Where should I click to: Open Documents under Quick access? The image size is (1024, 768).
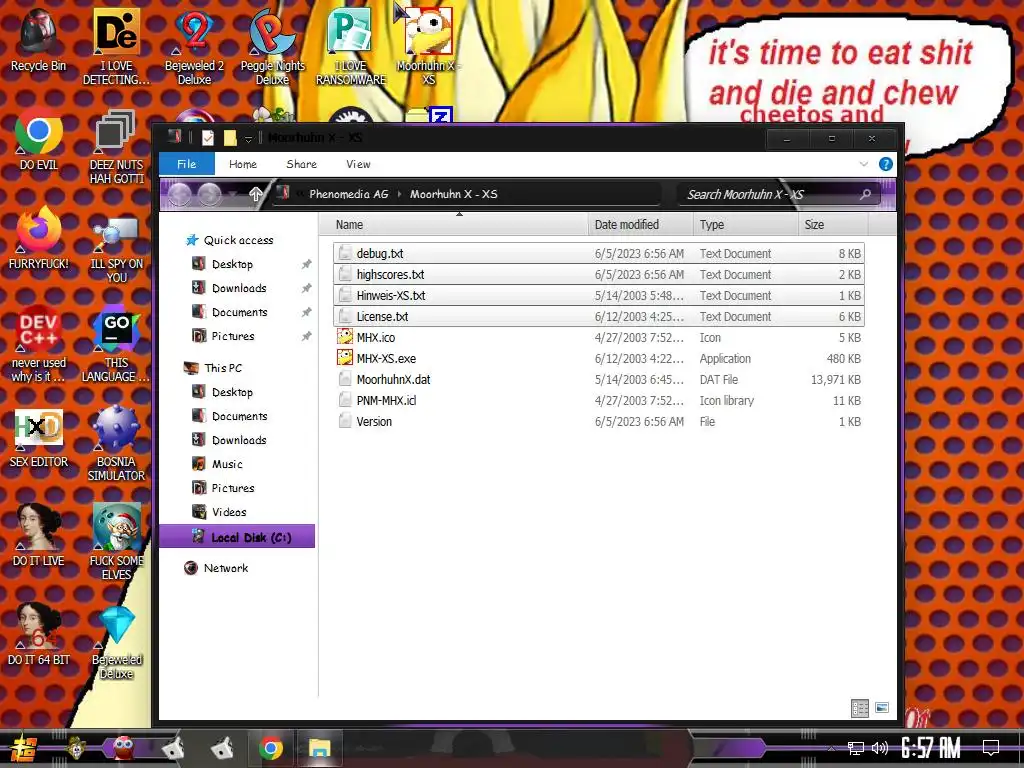tap(240, 312)
